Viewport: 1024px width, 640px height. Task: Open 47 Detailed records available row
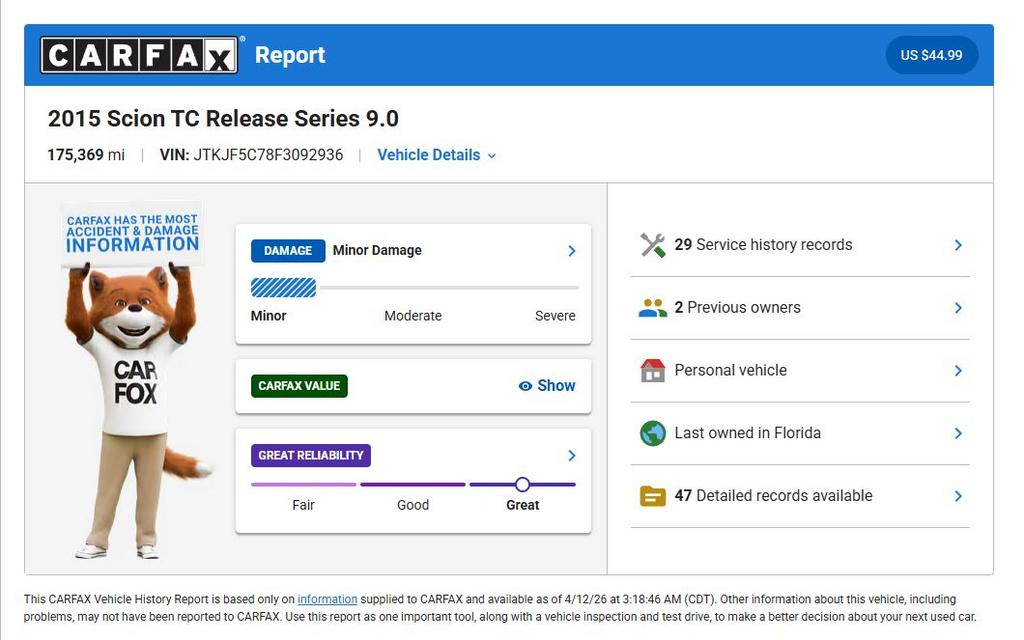coord(800,496)
